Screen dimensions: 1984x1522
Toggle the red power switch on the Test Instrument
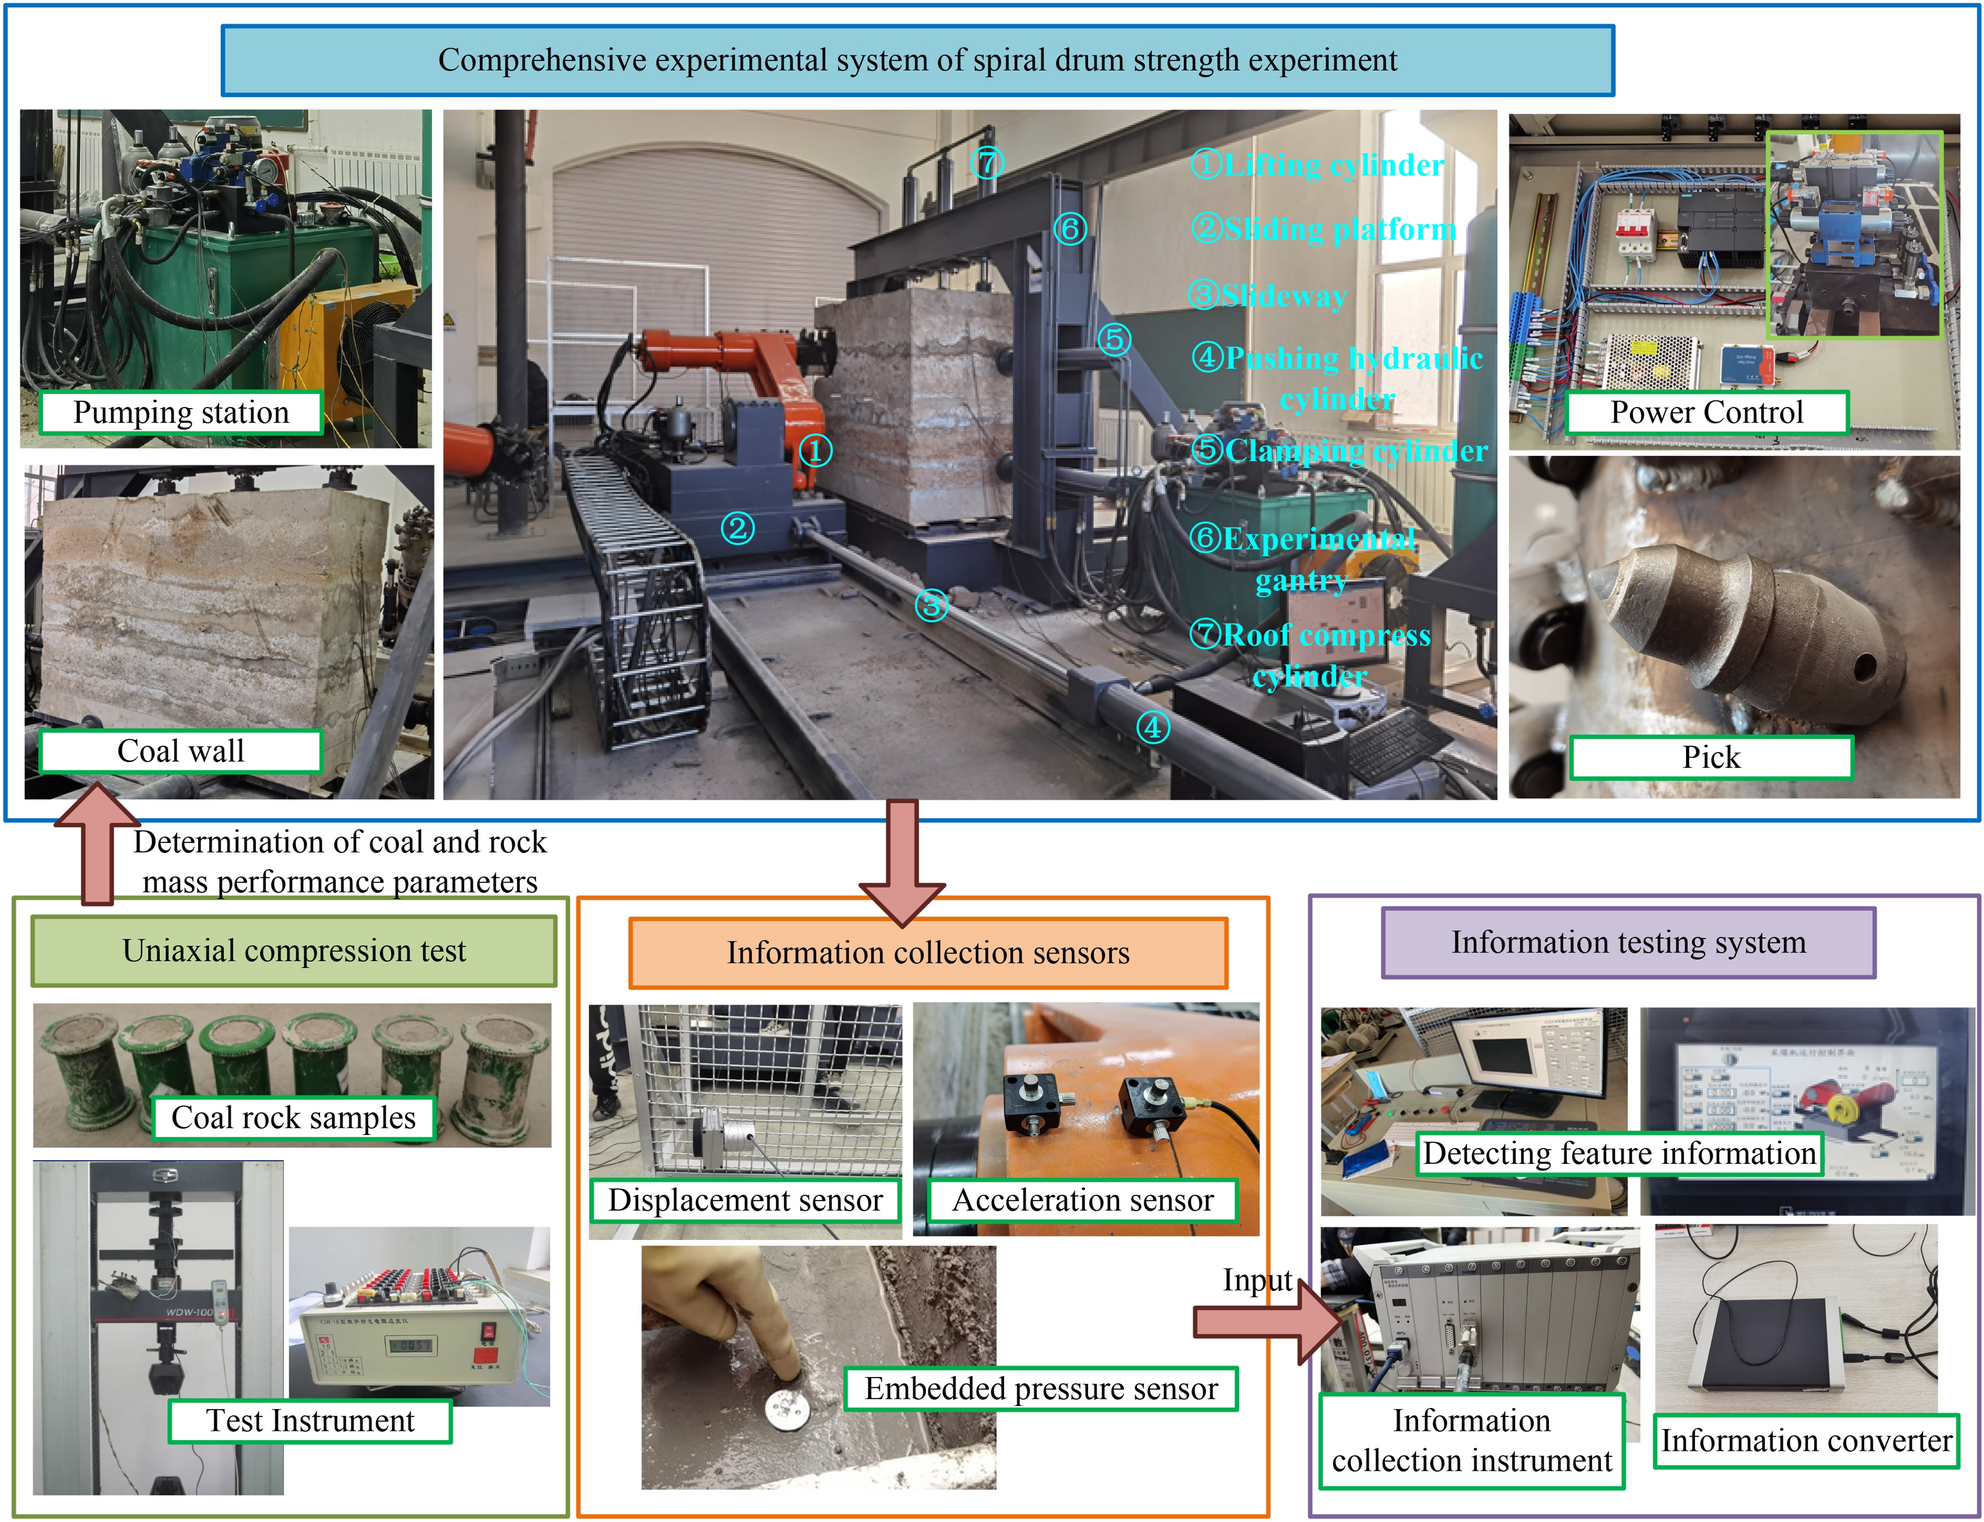pos(488,1332)
